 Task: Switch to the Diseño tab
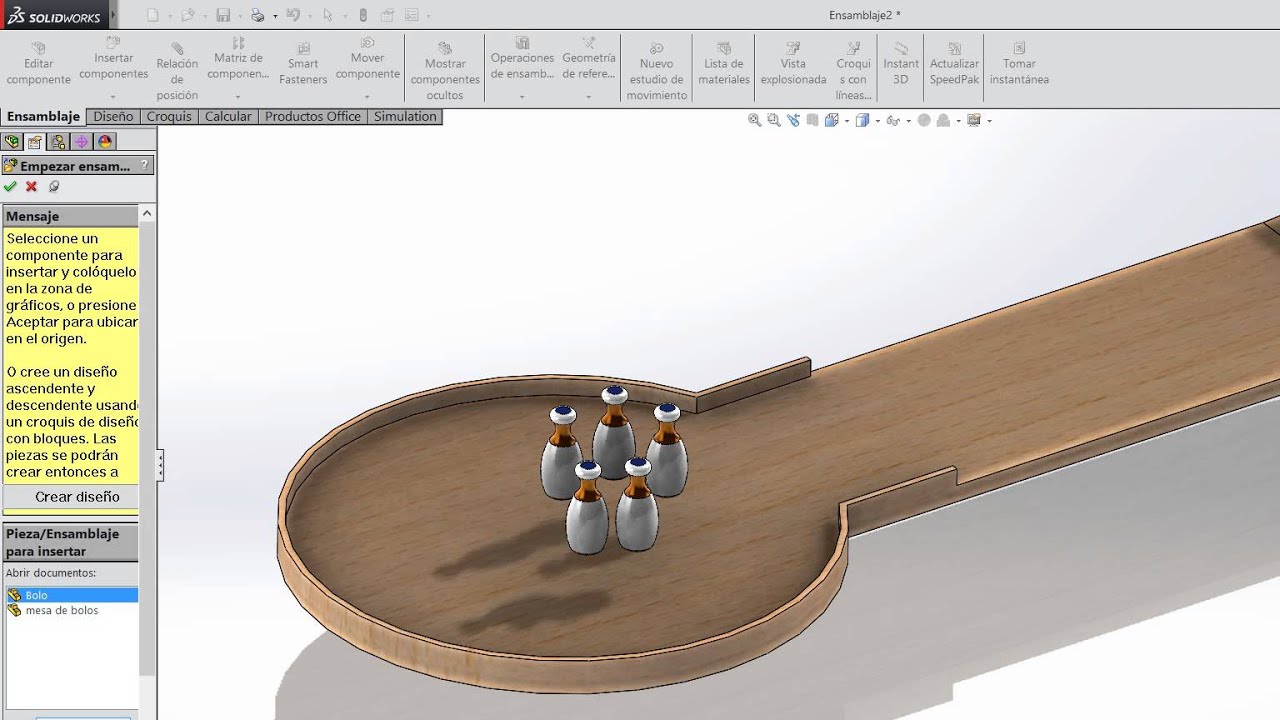(x=113, y=117)
